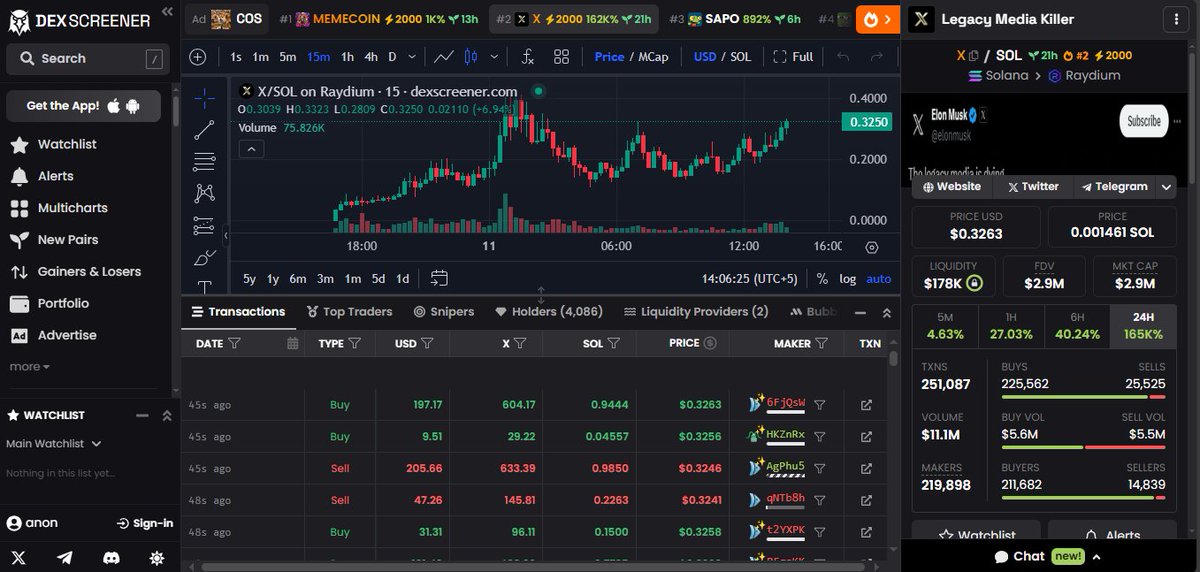The height and width of the screenshot is (572, 1200).
Task: Open the fire trending button
Action: click(878, 19)
